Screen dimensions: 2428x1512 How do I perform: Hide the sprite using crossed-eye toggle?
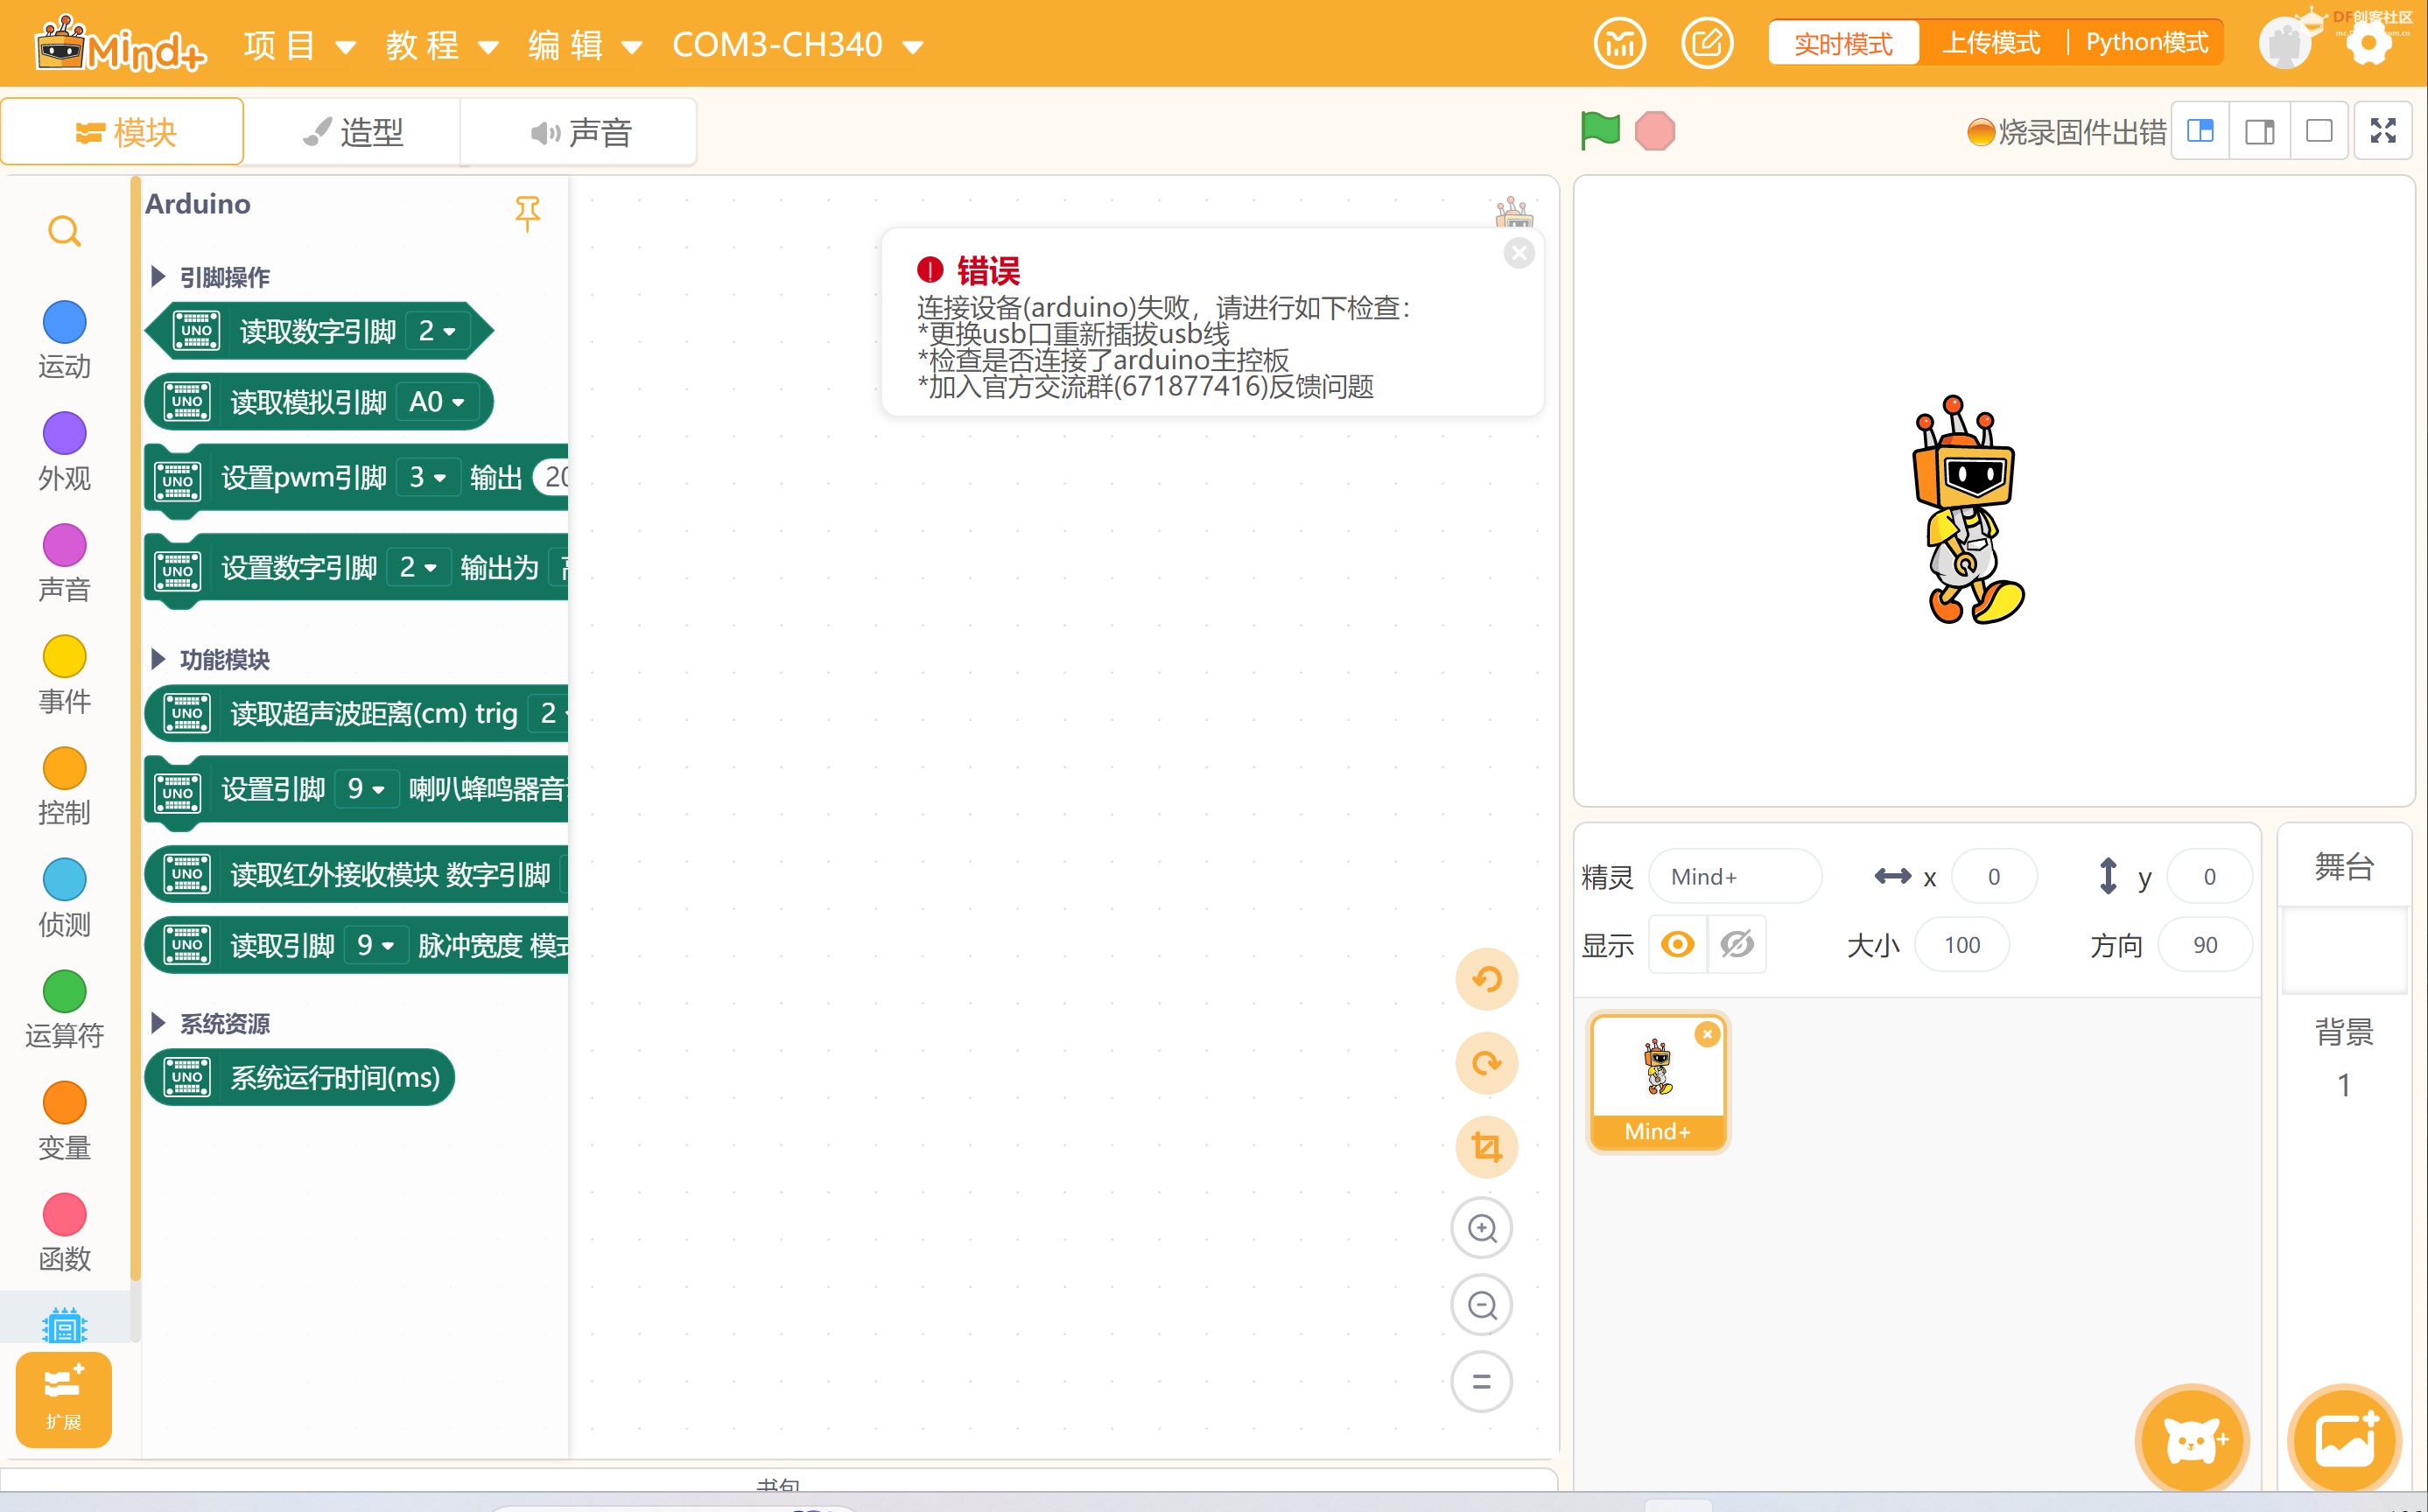[x=1738, y=943]
